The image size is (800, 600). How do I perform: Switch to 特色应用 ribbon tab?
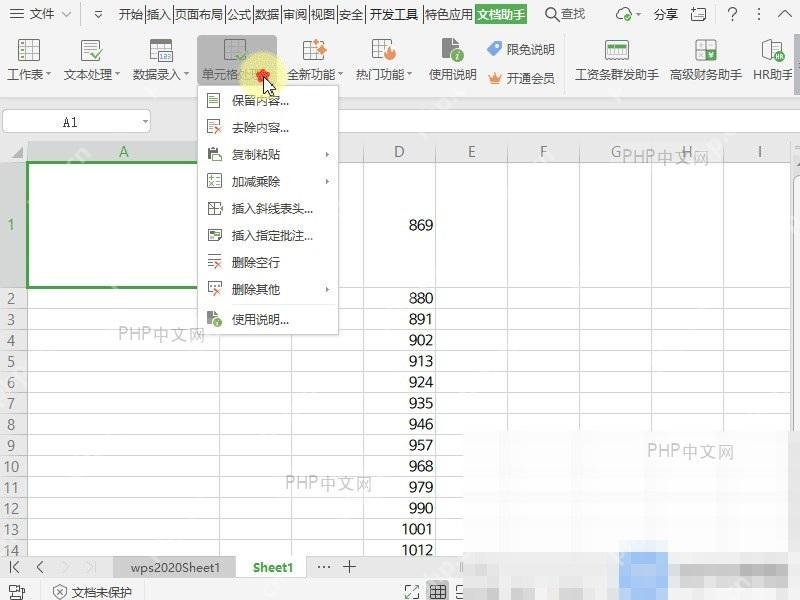click(x=448, y=14)
